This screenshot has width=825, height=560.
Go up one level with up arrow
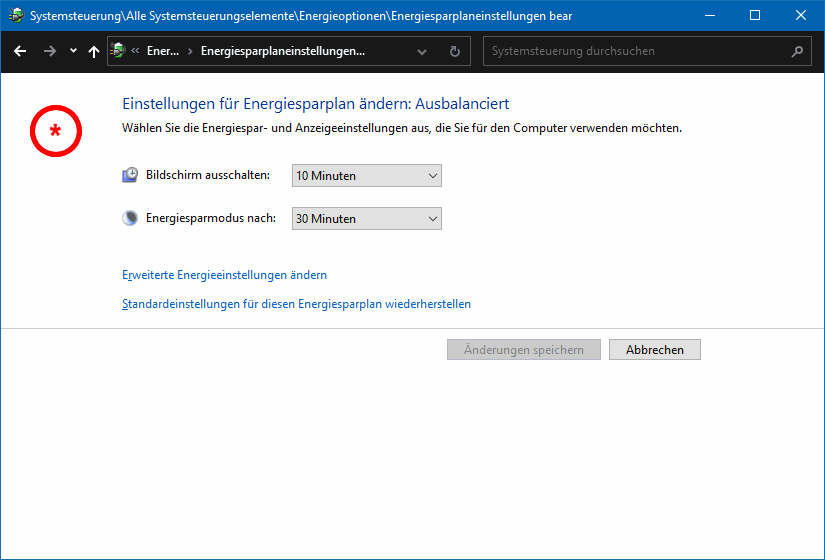pos(94,51)
